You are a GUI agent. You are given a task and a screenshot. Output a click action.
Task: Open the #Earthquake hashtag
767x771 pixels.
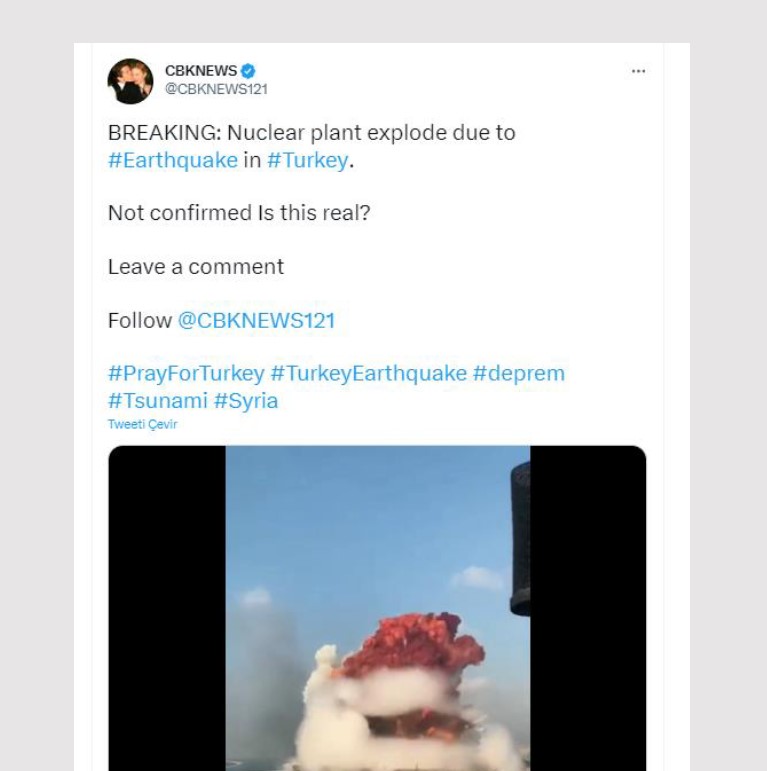pyautogui.click(x=173, y=160)
